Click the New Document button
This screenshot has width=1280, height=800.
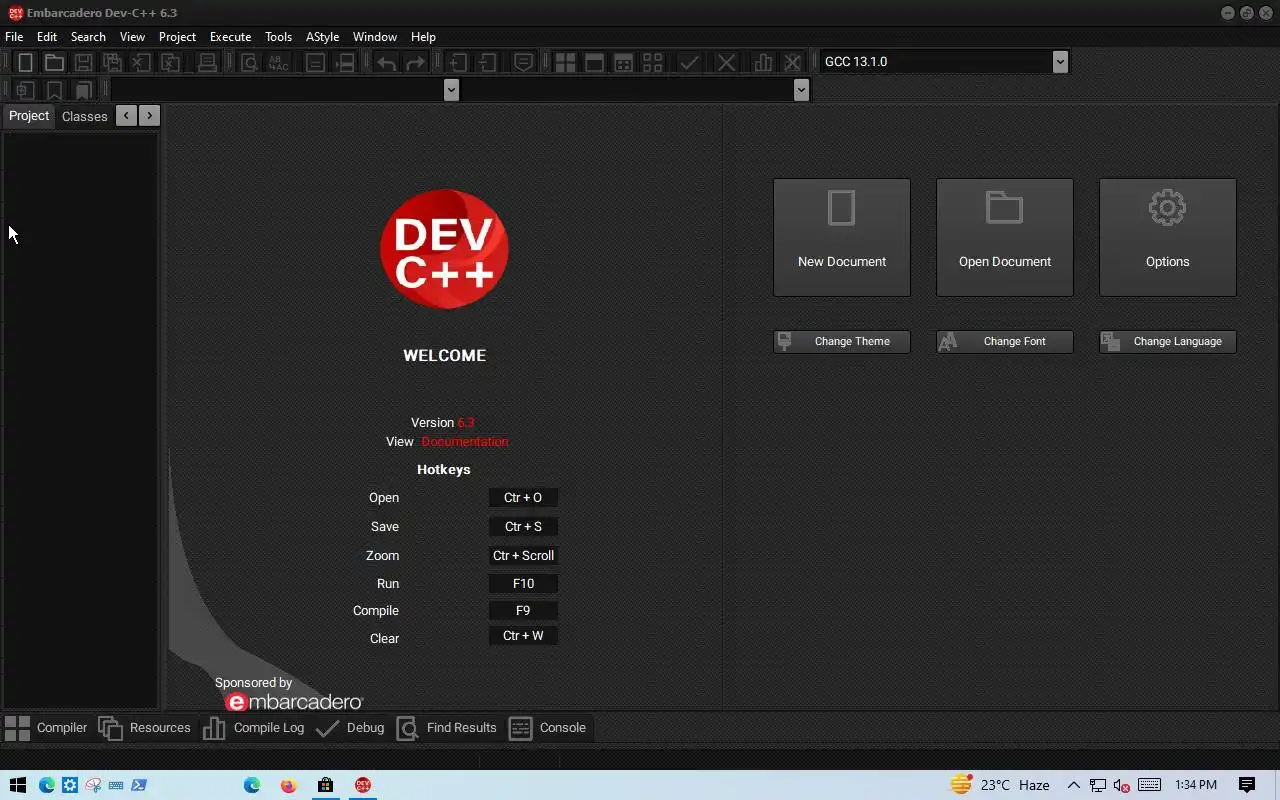pos(842,237)
